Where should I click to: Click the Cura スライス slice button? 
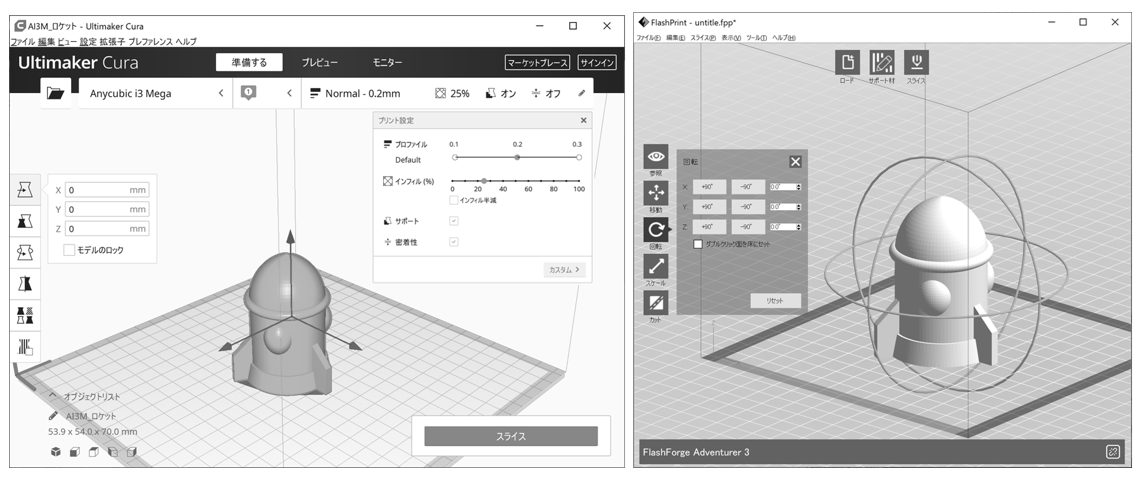(511, 437)
